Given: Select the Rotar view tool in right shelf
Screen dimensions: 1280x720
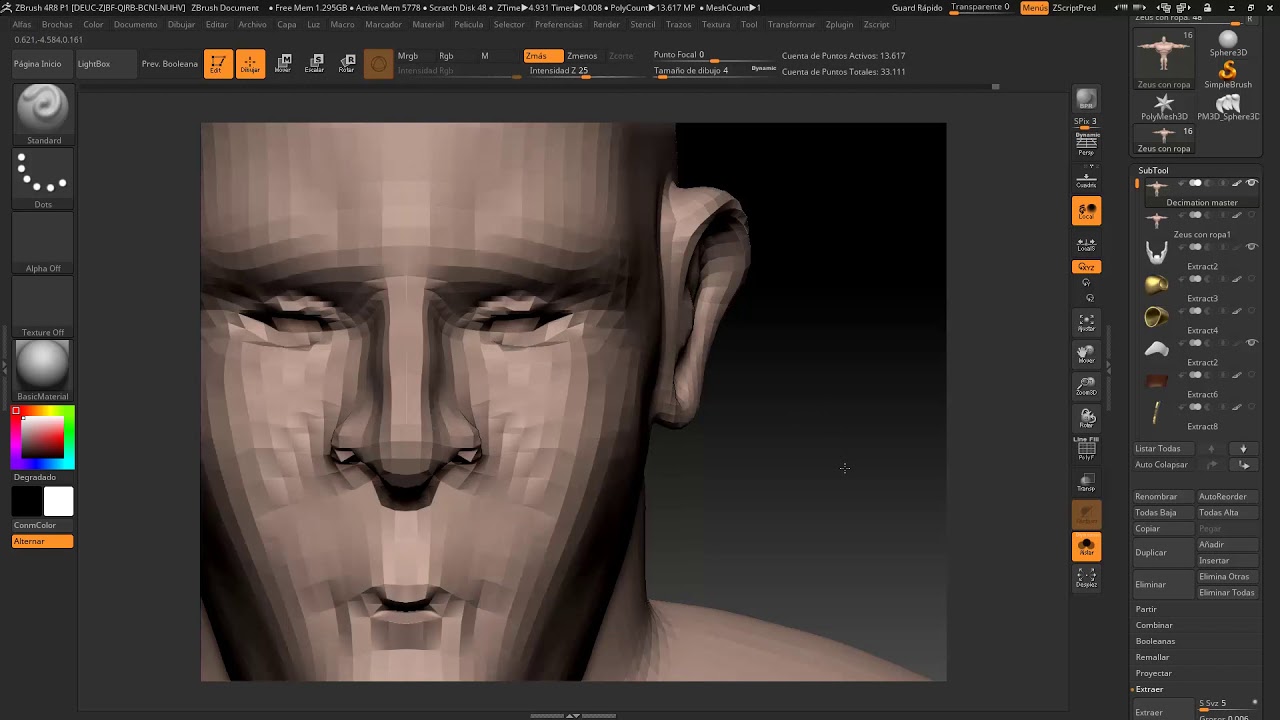Looking at the screenshot, I should [x=1086, y=418].
